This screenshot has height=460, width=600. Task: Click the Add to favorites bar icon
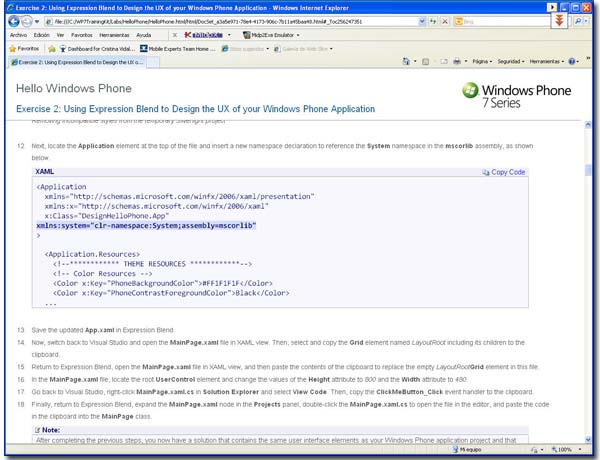click(x=52, y=49)
